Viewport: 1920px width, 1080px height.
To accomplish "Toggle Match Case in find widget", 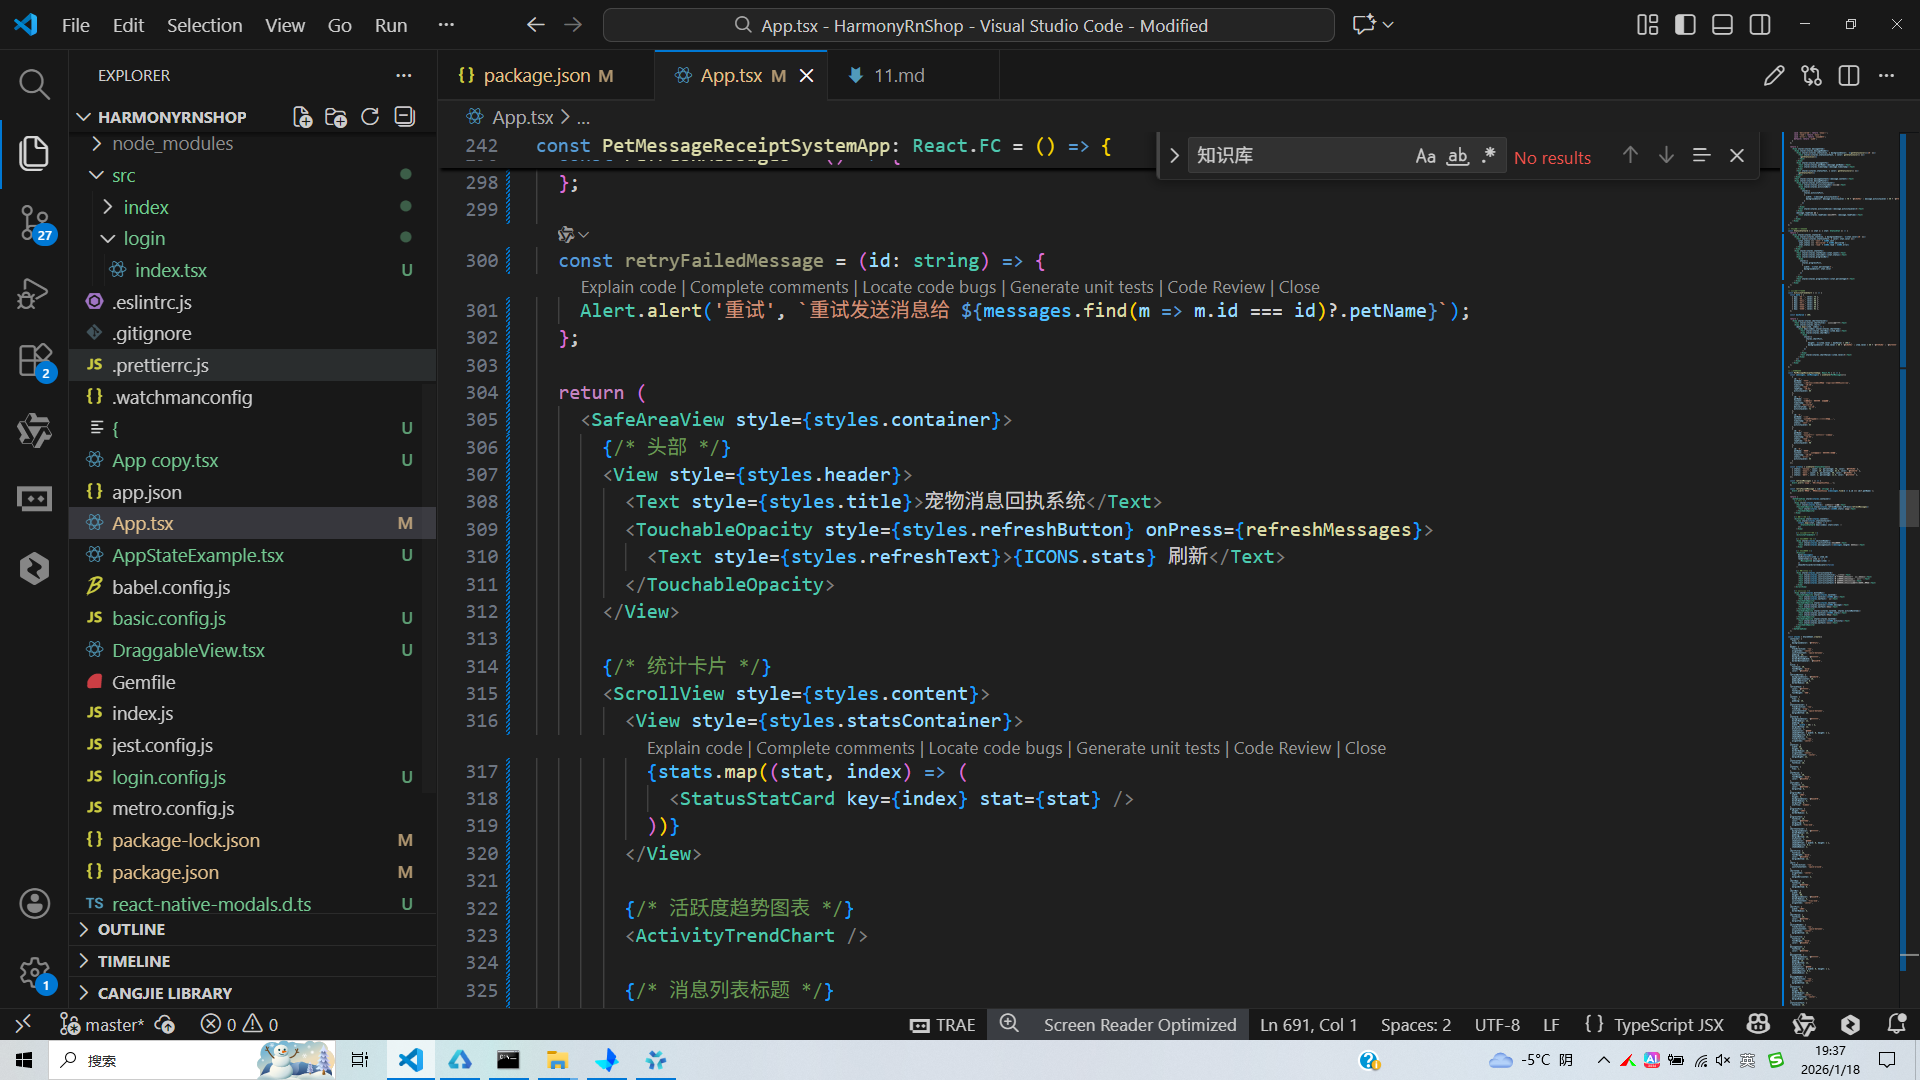I will pyautogui.click(x=1425, y=156).
